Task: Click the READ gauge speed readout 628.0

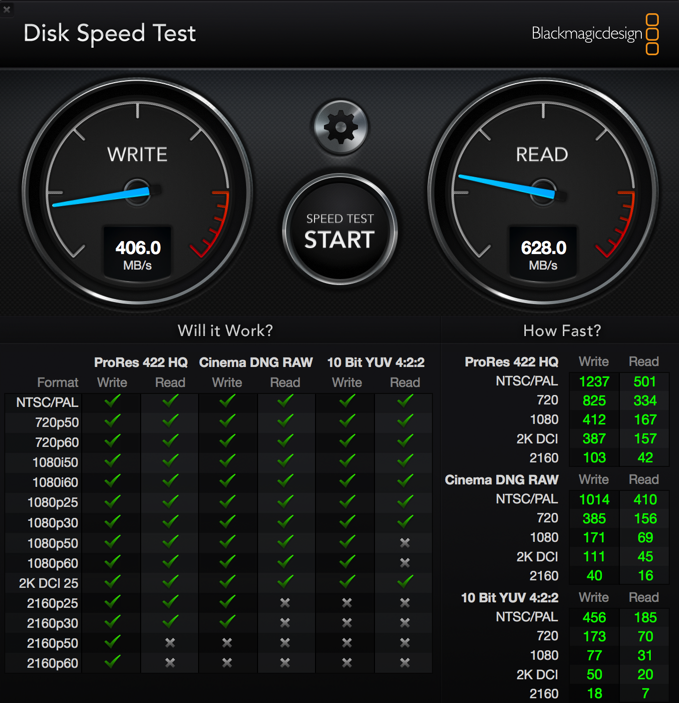Action: pos(544,248)
